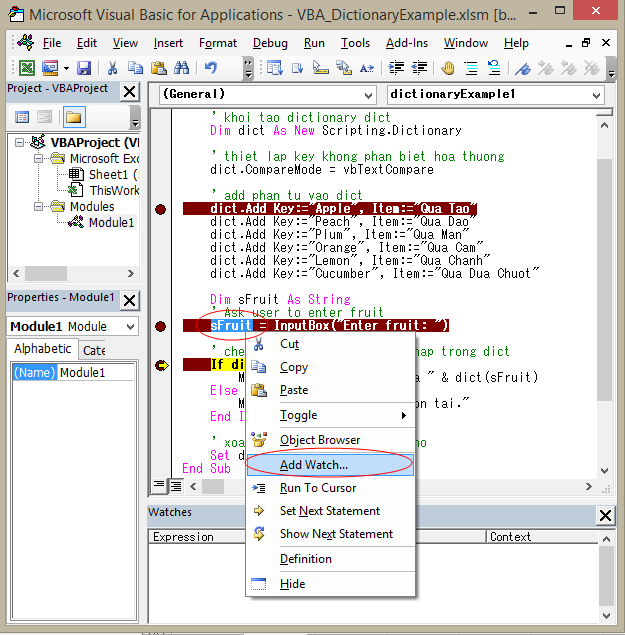Image resolution: width=625 pixels, height=635 pixels.
Task: Choose Add Watch... from context menu
Action: [x=330, y=465]
